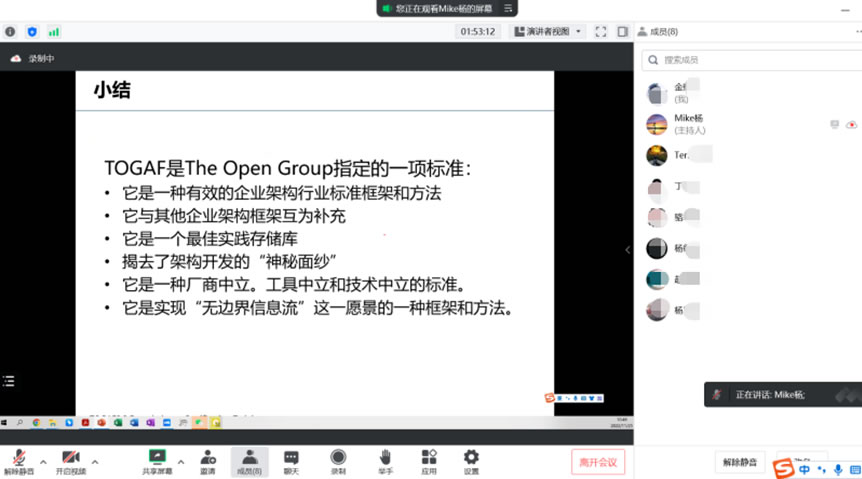Minimize the meeting window
This screenshot has width=862, height=479.
point(845,10)
